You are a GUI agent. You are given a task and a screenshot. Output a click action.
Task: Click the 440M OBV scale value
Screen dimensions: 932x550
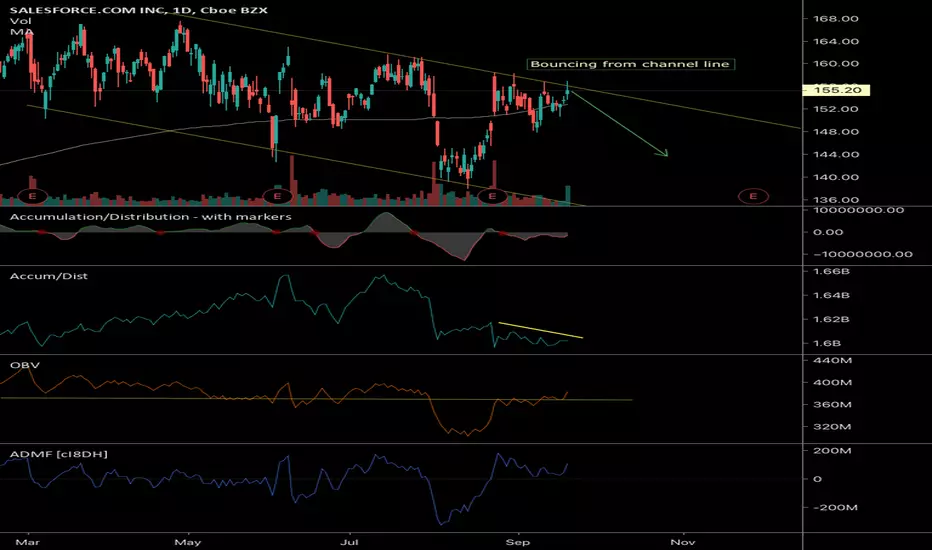coord(832,360)
